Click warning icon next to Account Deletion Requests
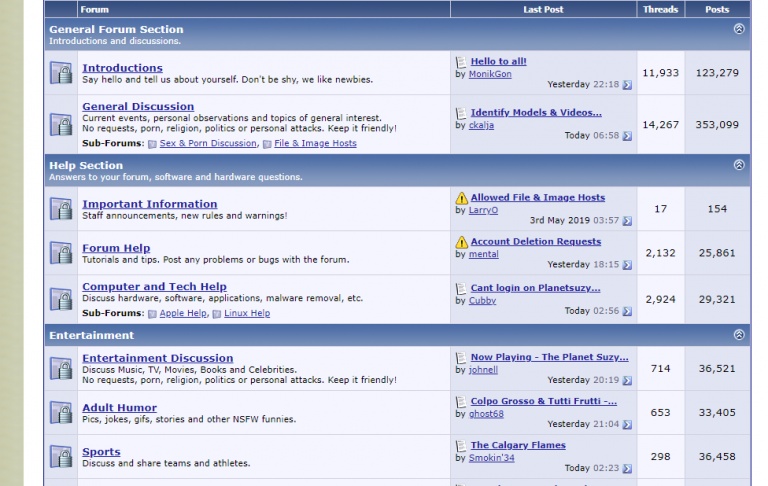The height and width of the screenshot is (486, 768). click(x=461, y=242)
